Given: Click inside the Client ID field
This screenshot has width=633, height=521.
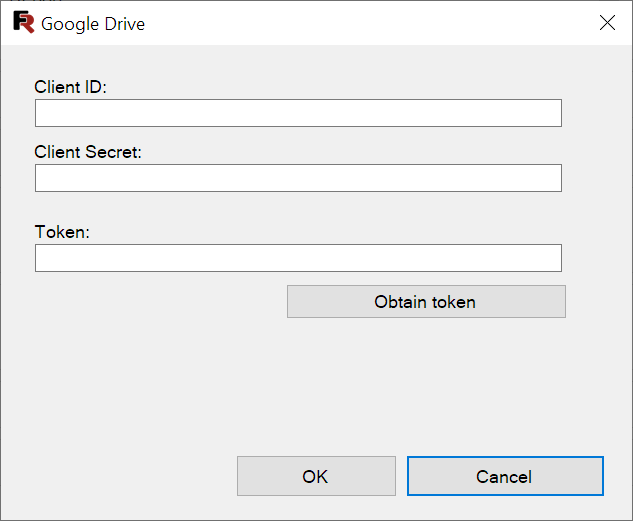Looking at the screenshot, I should (298, 113).
